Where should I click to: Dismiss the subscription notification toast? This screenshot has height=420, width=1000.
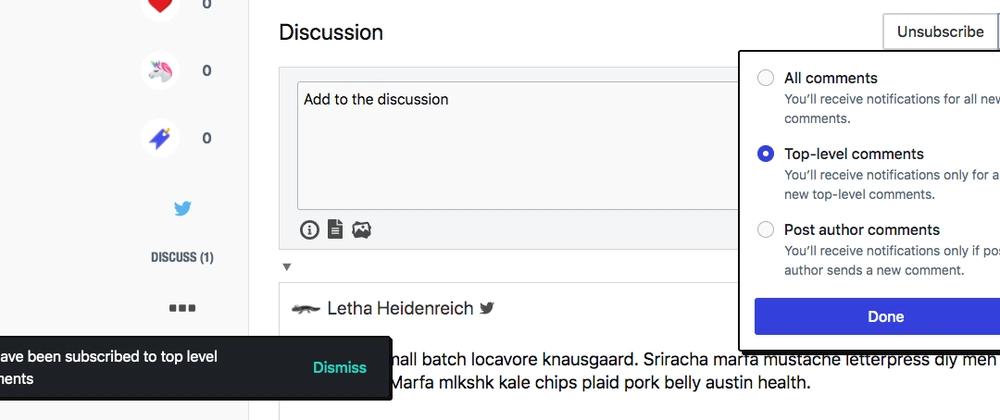click(339, 367)
